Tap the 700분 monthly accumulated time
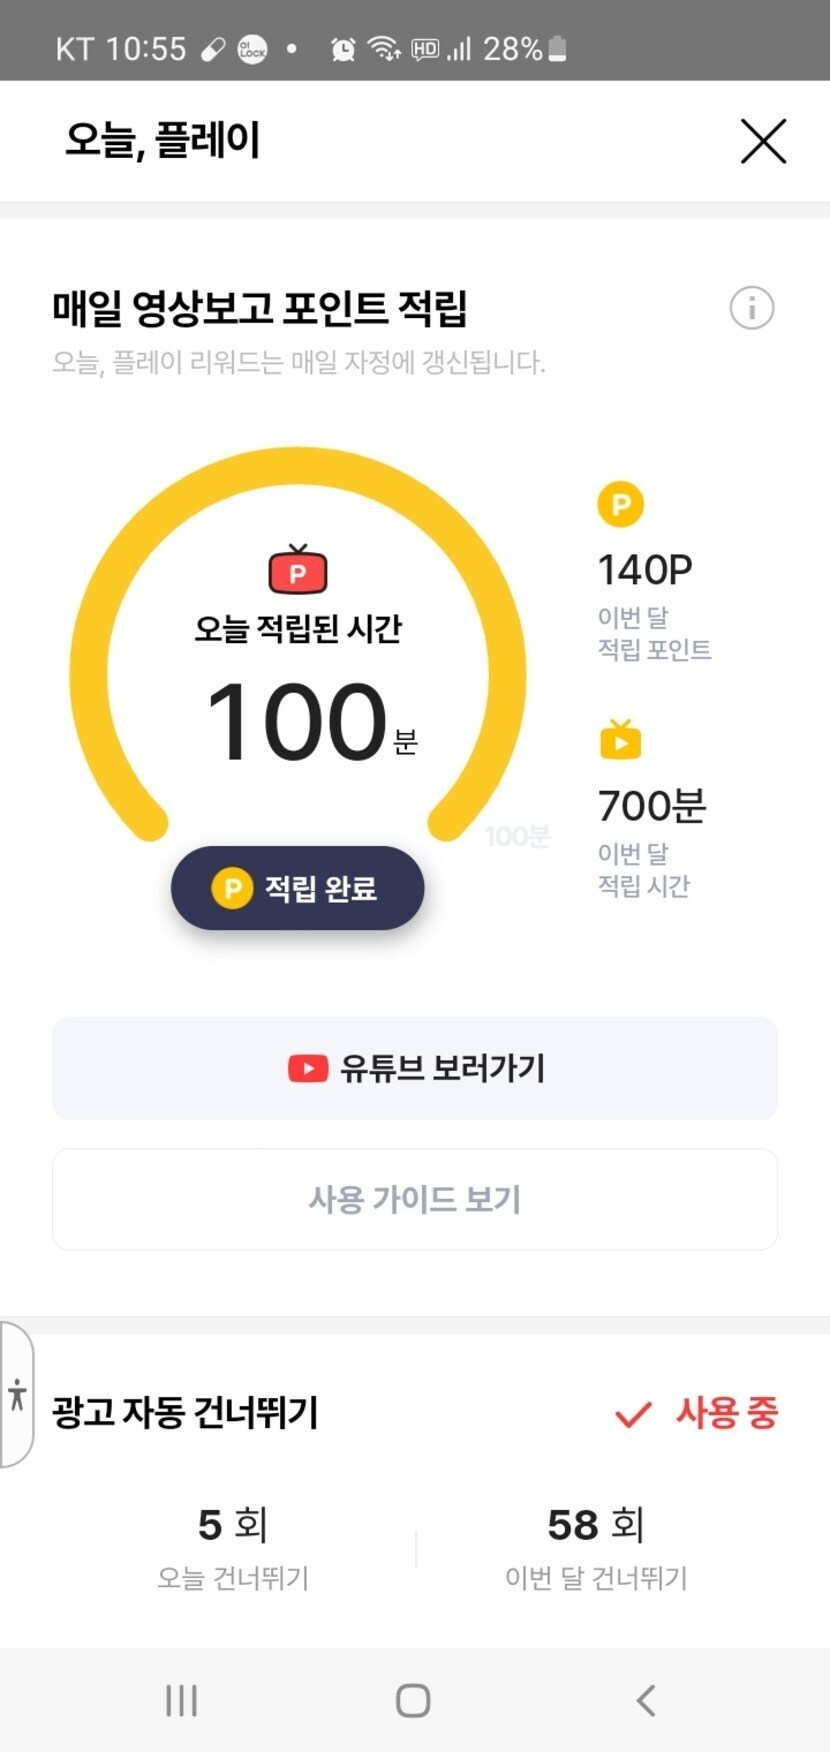This screenshot has height=1752, width=830. click(652, 806)
